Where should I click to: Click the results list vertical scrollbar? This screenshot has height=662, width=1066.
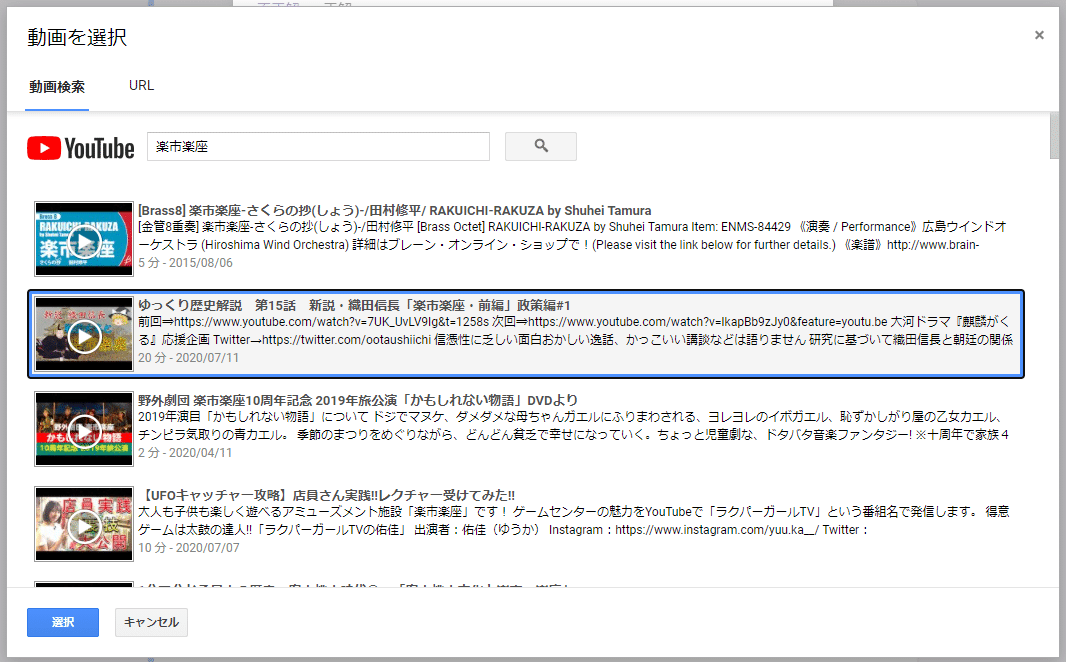1054,136
